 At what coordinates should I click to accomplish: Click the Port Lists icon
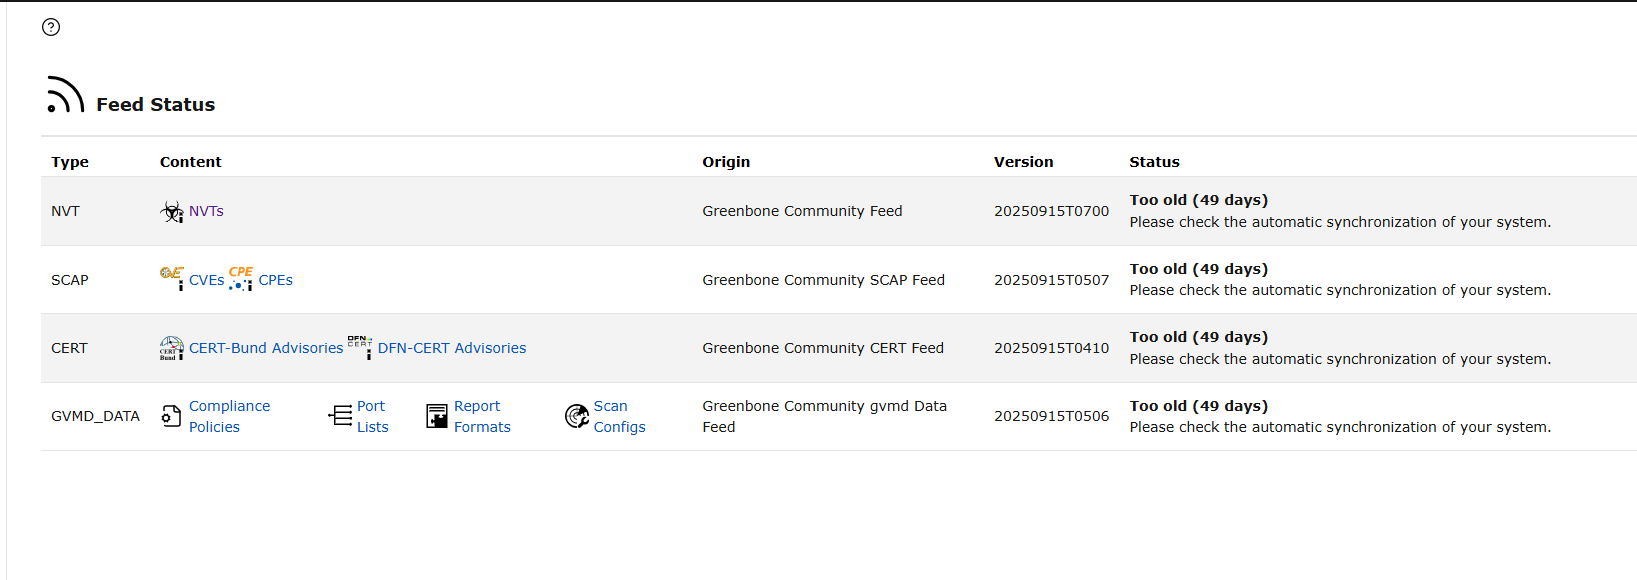point(340,416)
